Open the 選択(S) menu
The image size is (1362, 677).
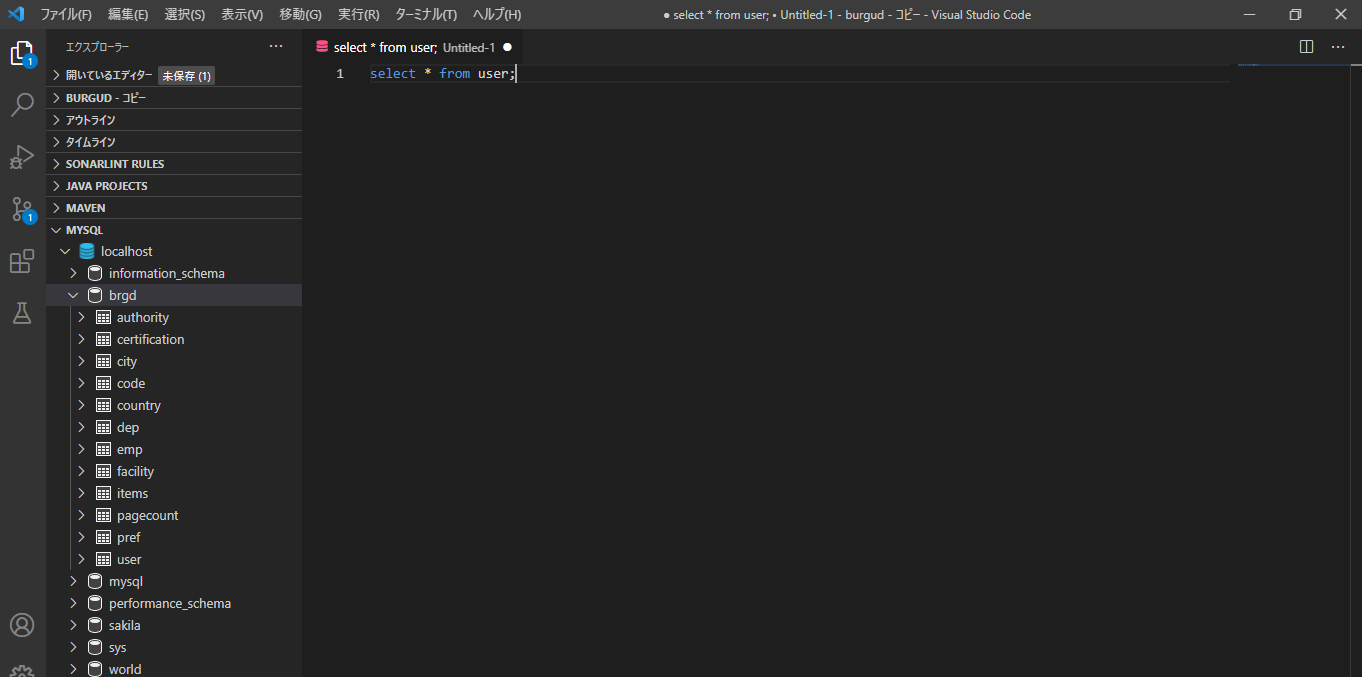(x=184, y=15)
